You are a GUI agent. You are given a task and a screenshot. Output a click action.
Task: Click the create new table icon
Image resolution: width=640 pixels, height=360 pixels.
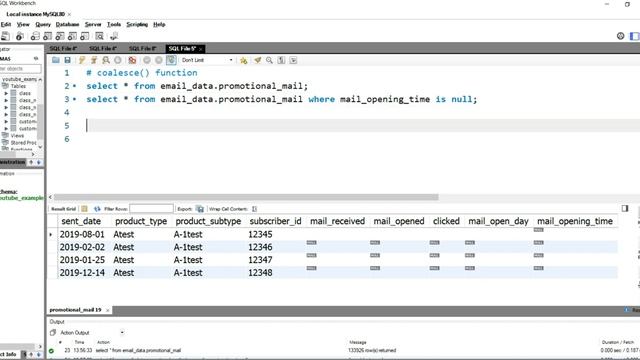coord(48,36)
